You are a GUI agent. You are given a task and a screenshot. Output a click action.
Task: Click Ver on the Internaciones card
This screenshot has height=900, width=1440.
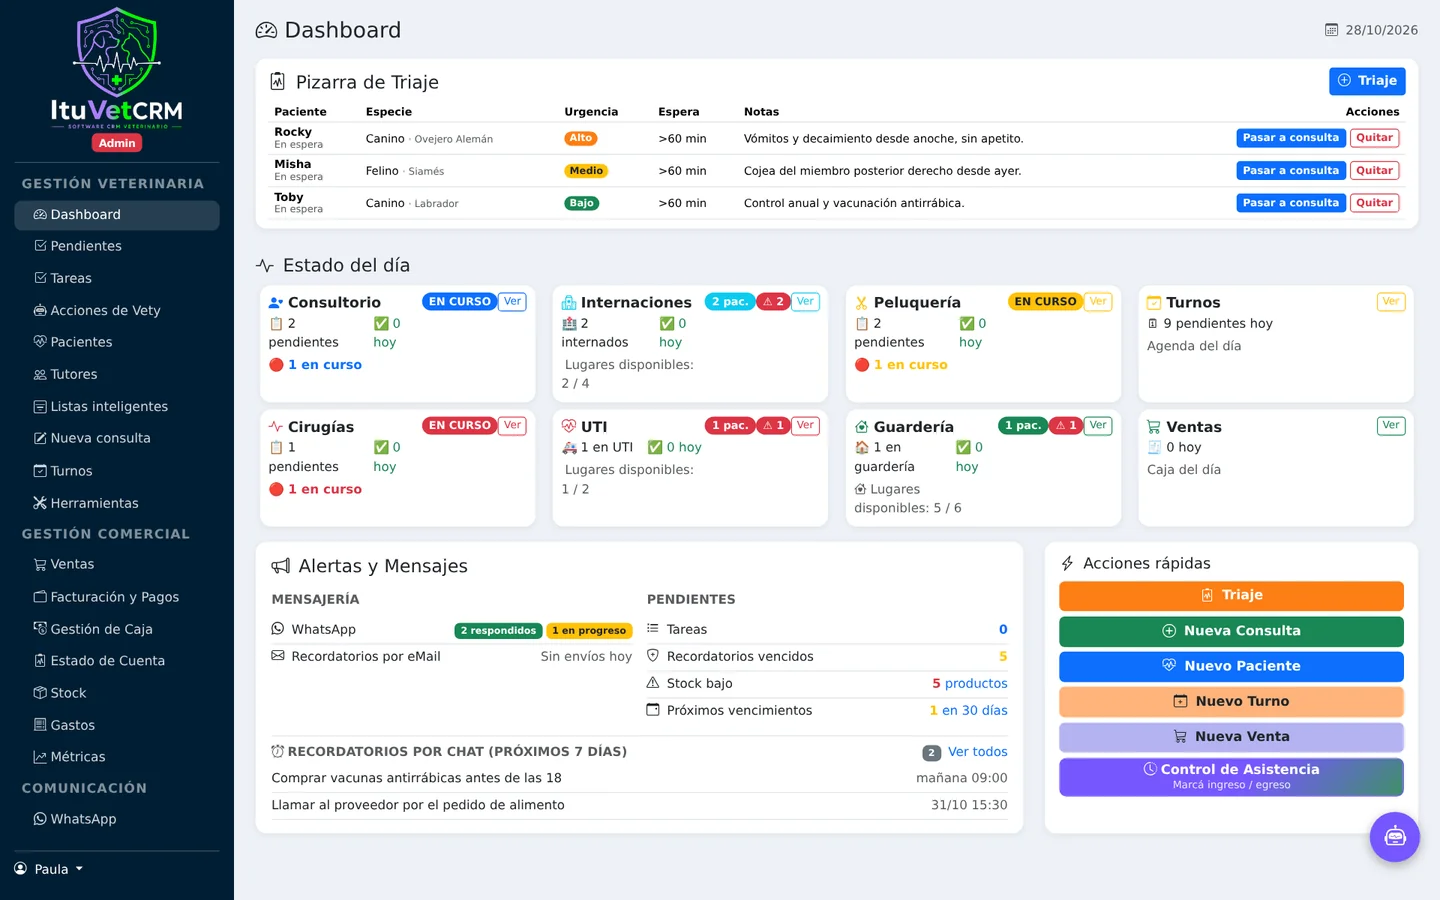pos(805,301)
